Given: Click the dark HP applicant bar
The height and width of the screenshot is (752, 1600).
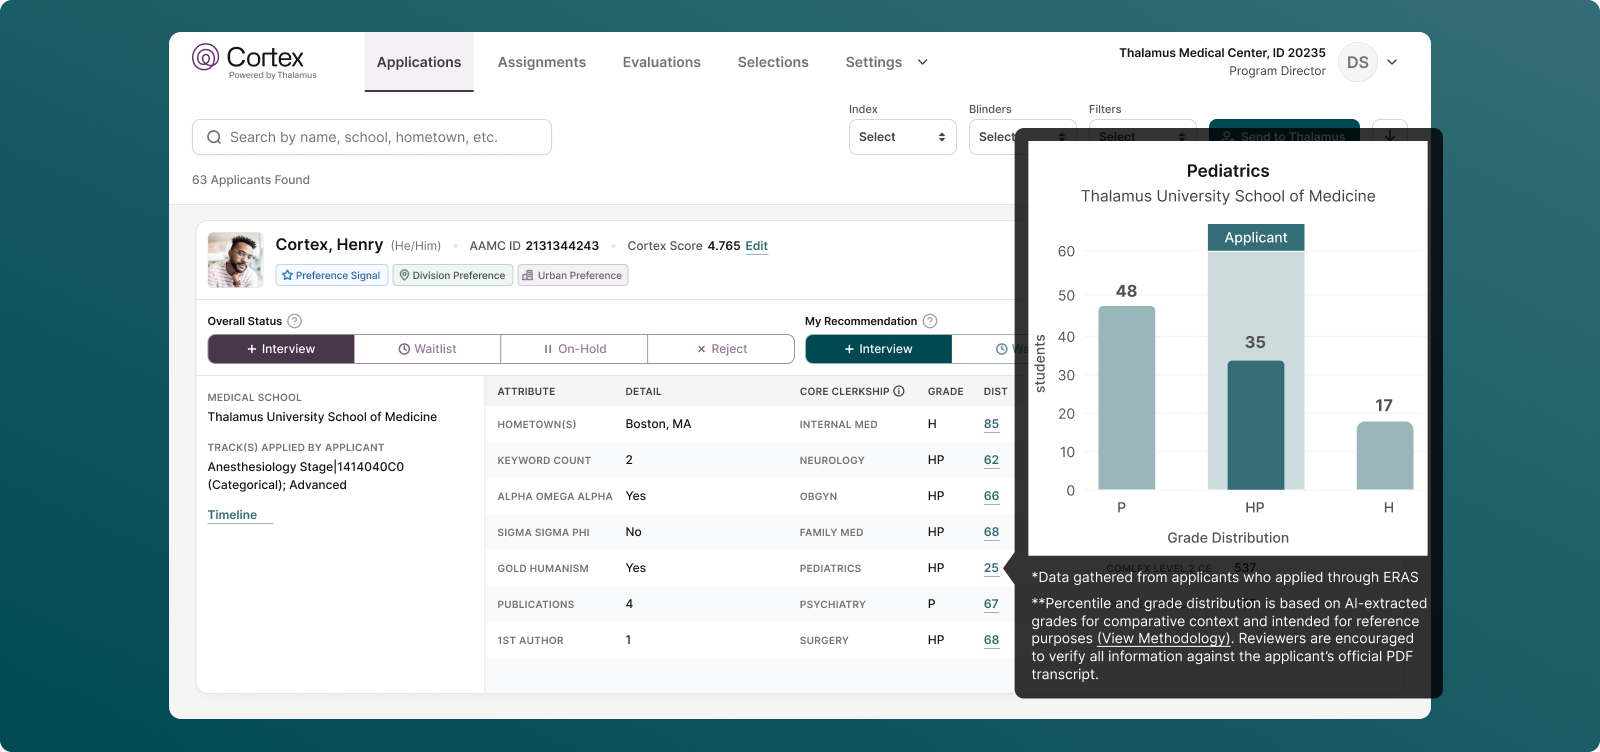Looking at the screenshot, I should (x=1256, y=425).
